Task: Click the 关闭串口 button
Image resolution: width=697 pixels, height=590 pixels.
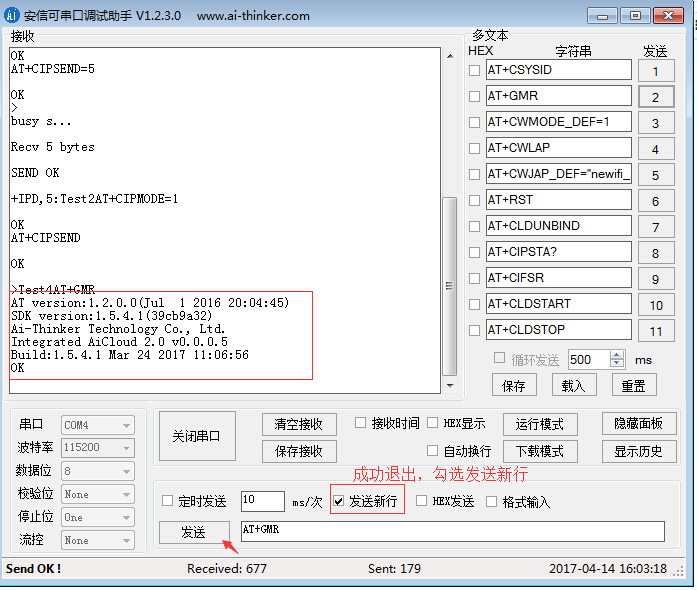Action: click(197, 436)
